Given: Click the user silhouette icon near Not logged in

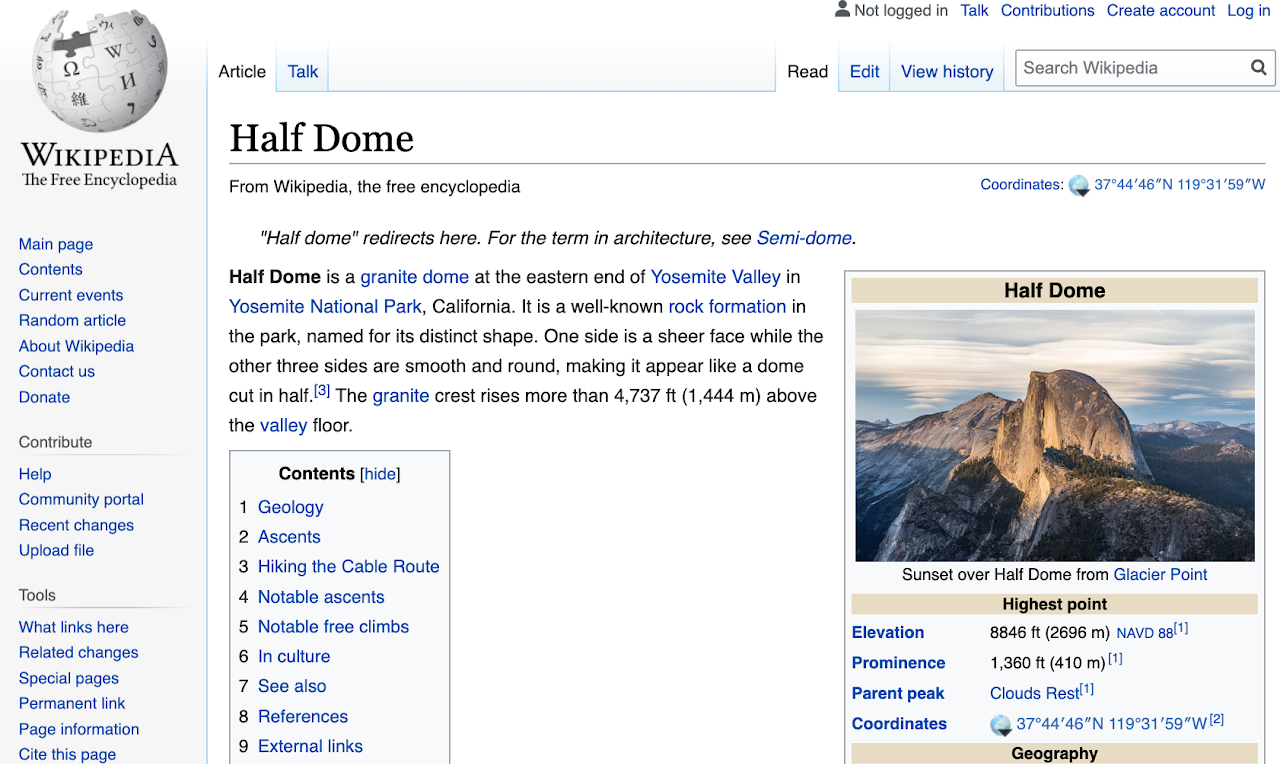Looking at the screenshot, I should (841, 9).
